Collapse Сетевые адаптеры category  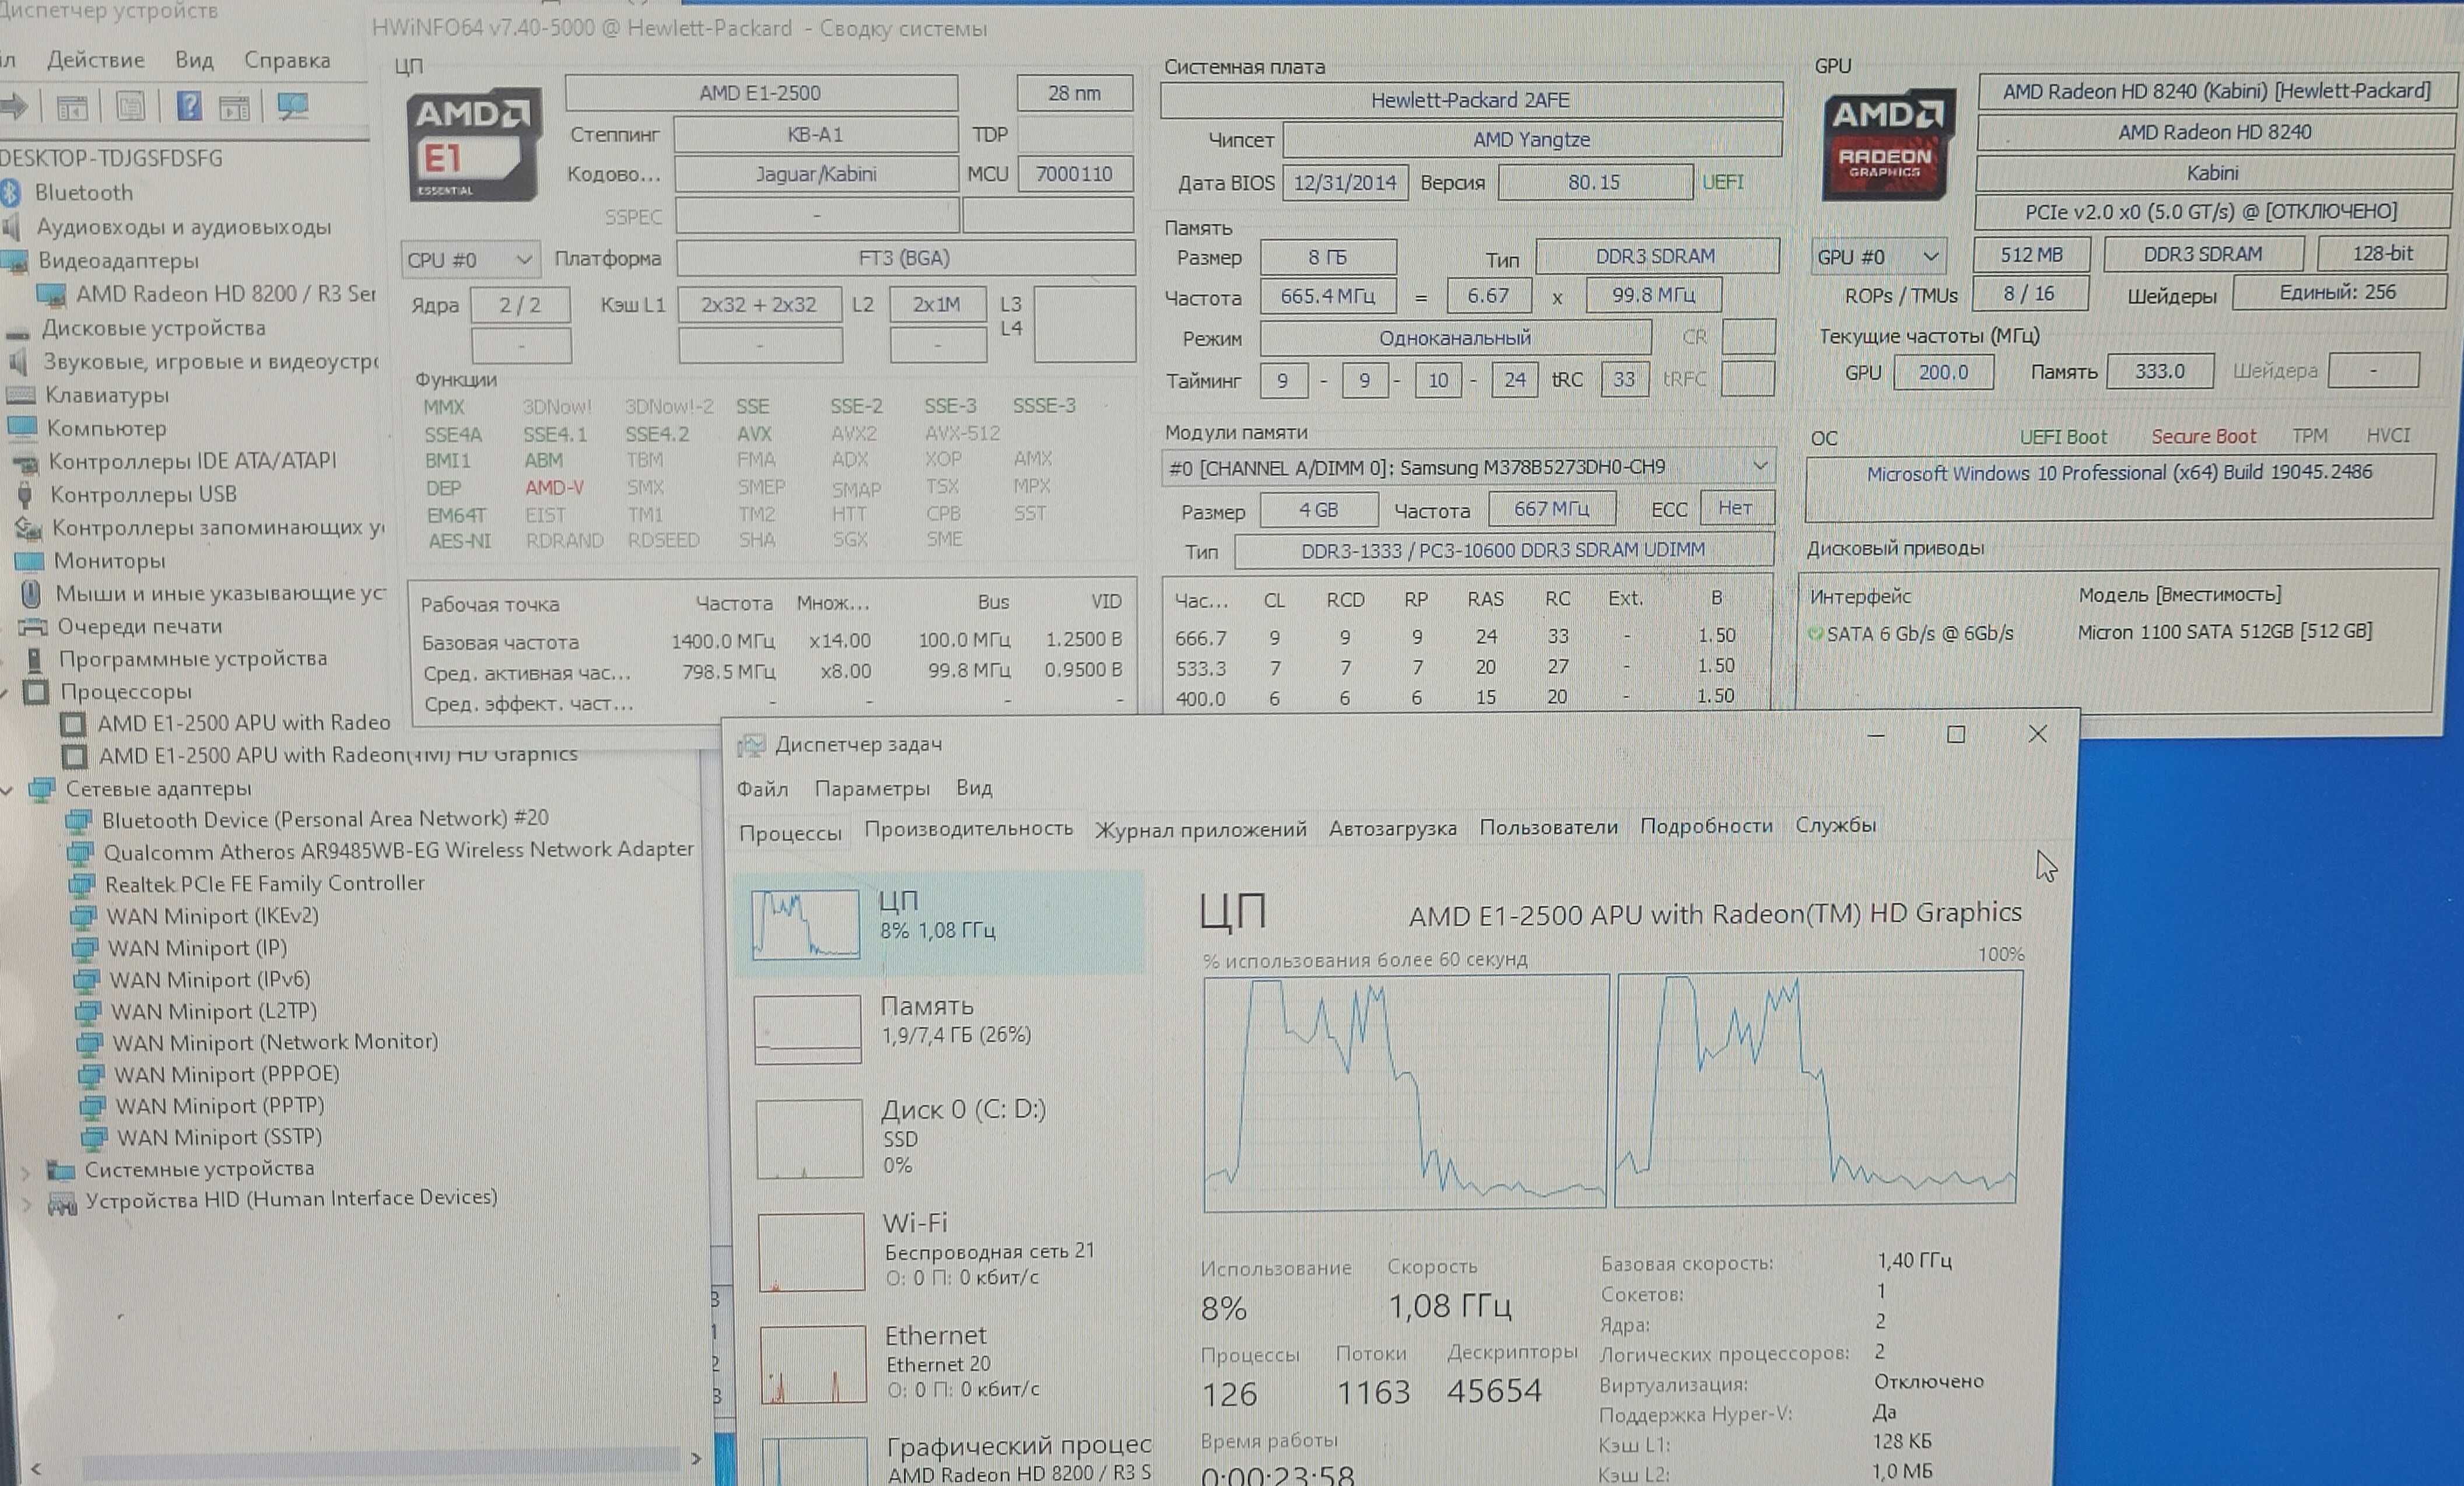[x=7, y=790]
